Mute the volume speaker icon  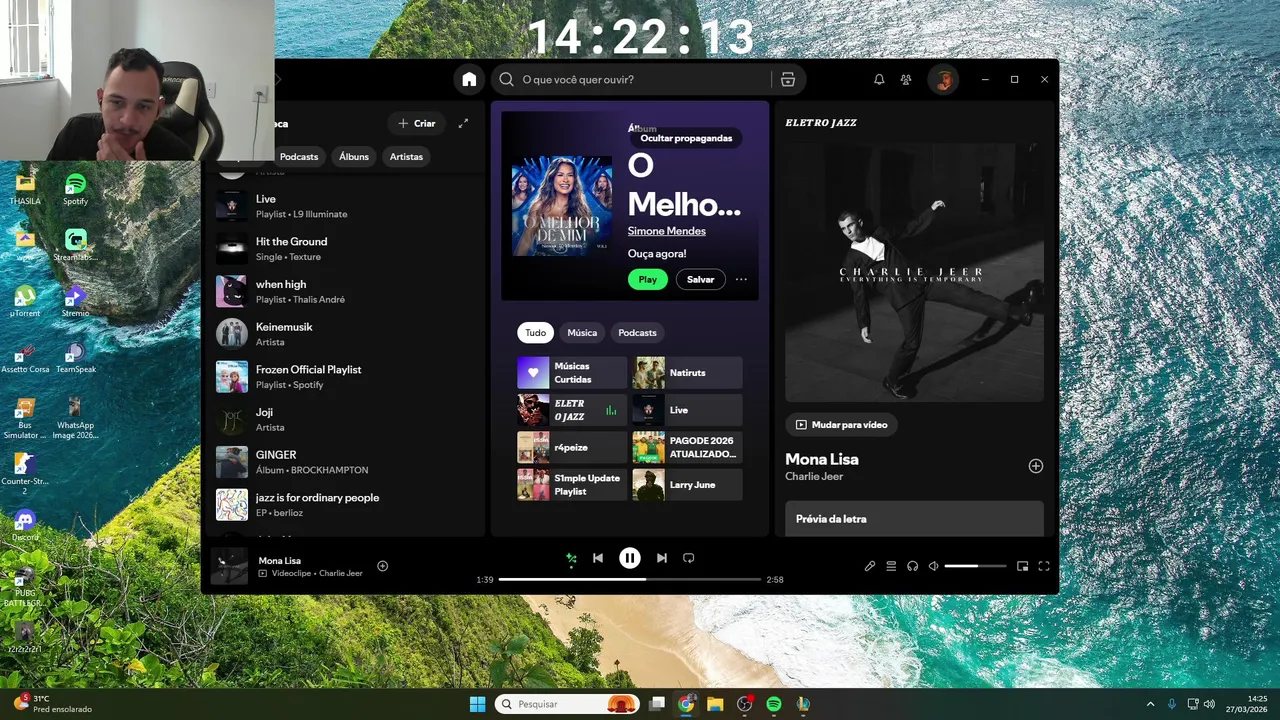click(x=933, y=566)
